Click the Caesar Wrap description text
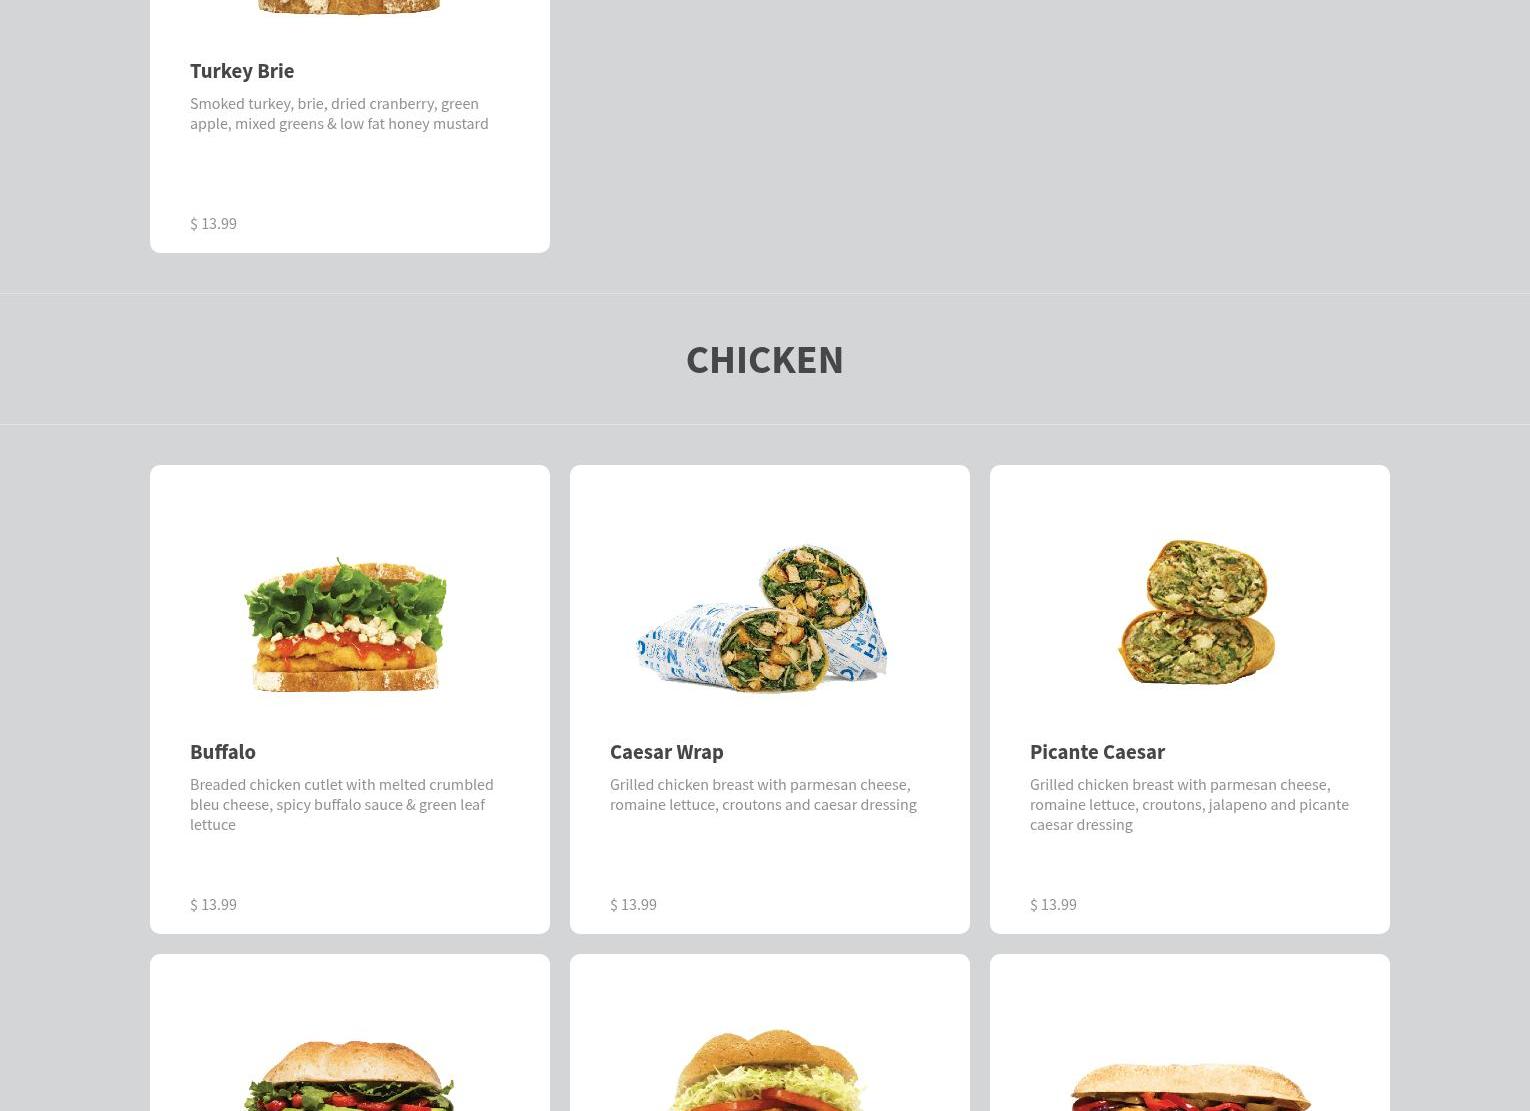This screenshot has width=1530, height=1111. tap(763, 794)
